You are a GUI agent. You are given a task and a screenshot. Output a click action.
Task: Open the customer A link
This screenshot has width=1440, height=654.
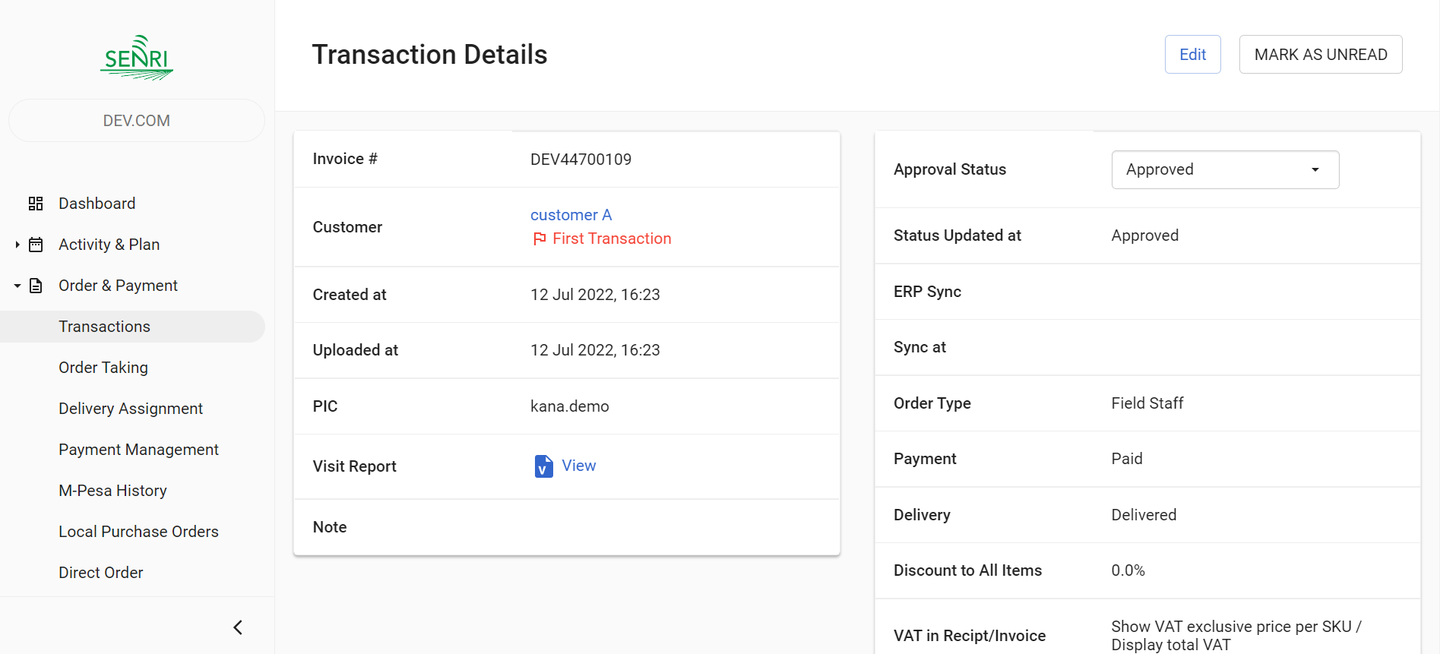click(570, 215)
